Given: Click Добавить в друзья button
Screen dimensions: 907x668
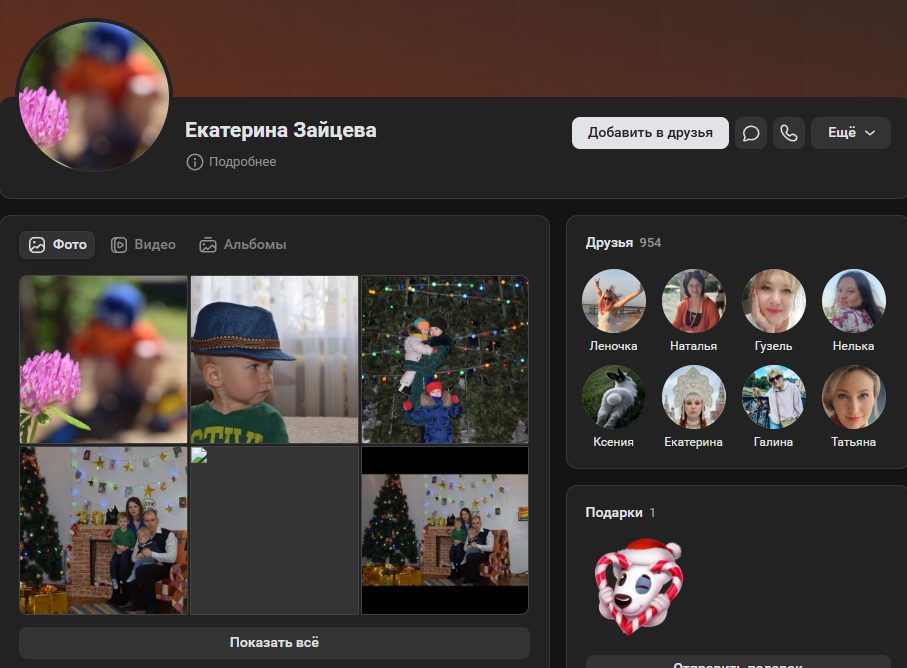Looking at the screenshot, I should [650, 133].
